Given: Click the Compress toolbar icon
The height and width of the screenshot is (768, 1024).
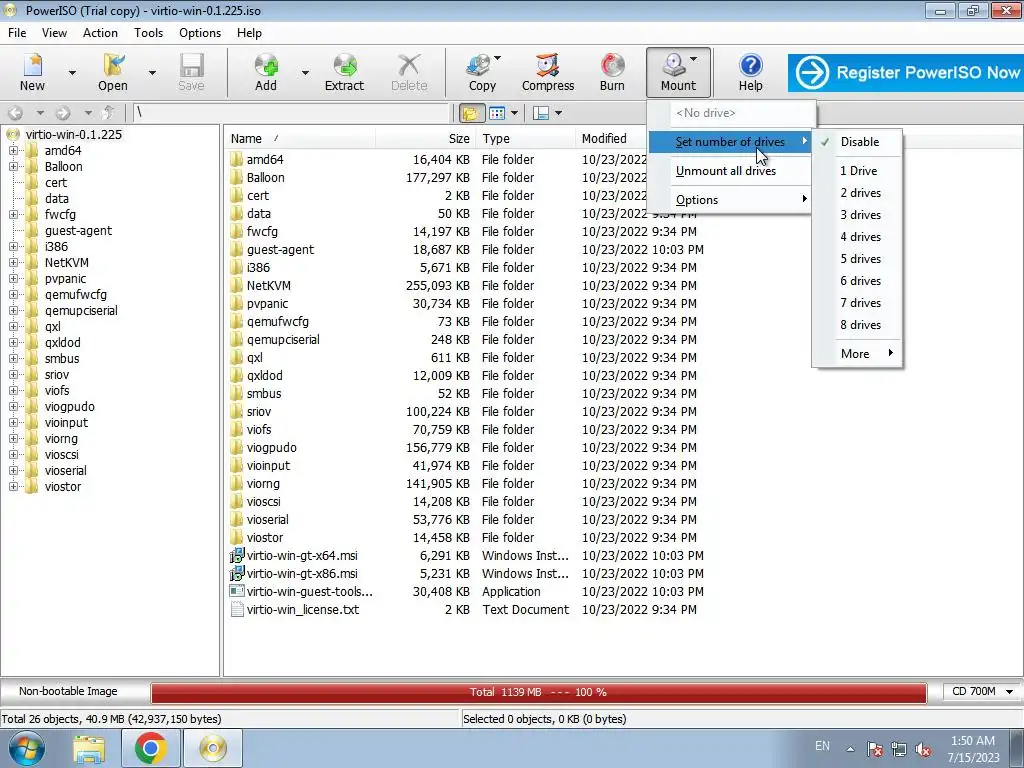Looking at the screenshot, I should pos(548,72).
